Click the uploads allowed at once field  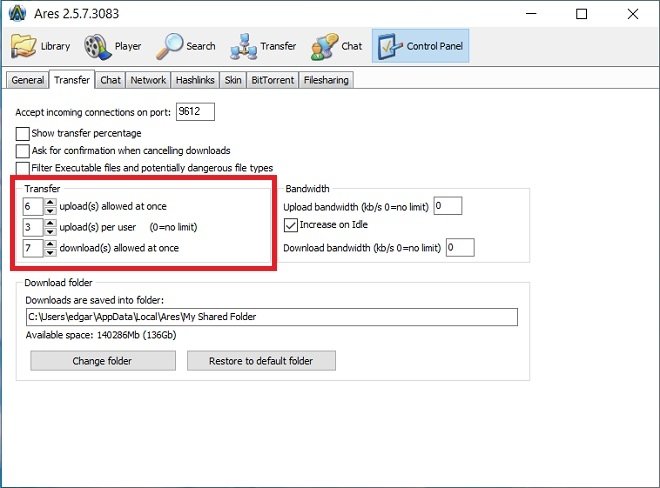click(x=33, y=206)
